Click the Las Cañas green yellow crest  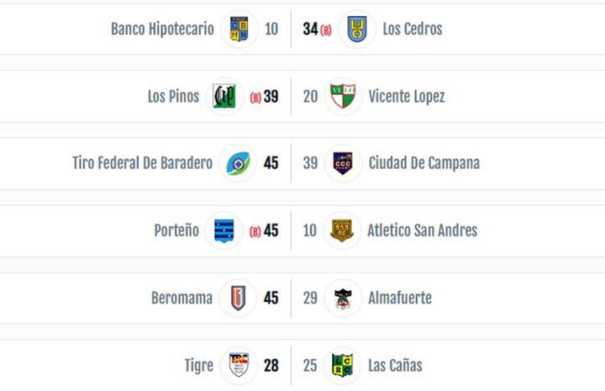(x=342, y=365)
